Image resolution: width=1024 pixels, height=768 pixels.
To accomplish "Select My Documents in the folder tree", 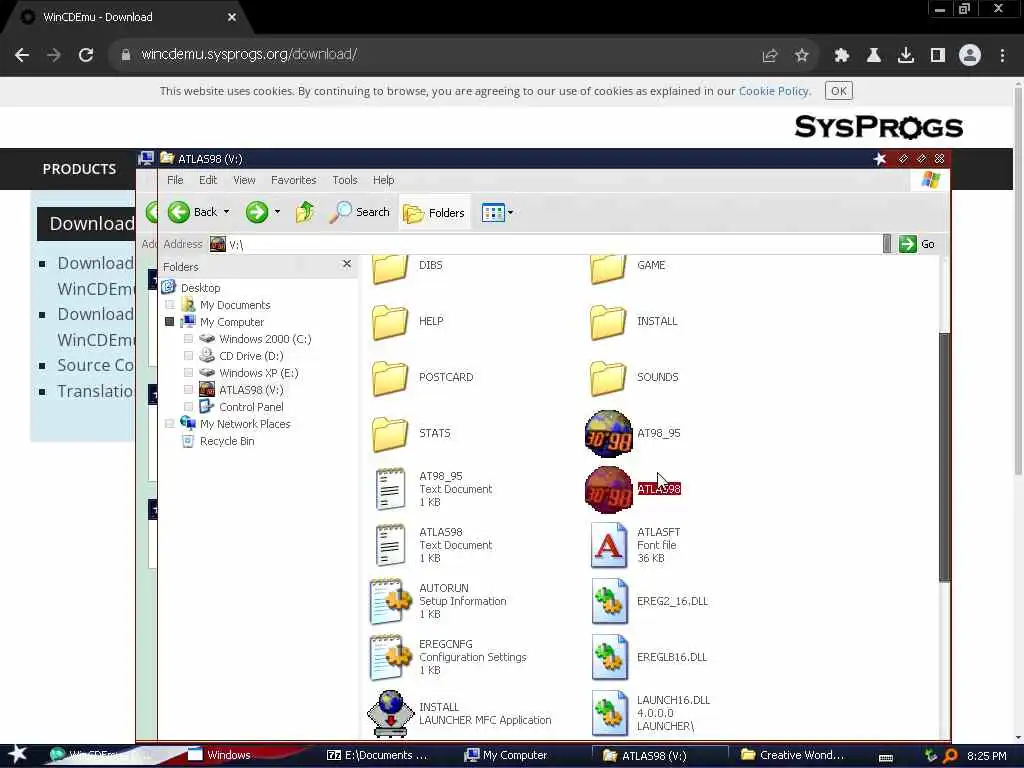I will [235, 305].
